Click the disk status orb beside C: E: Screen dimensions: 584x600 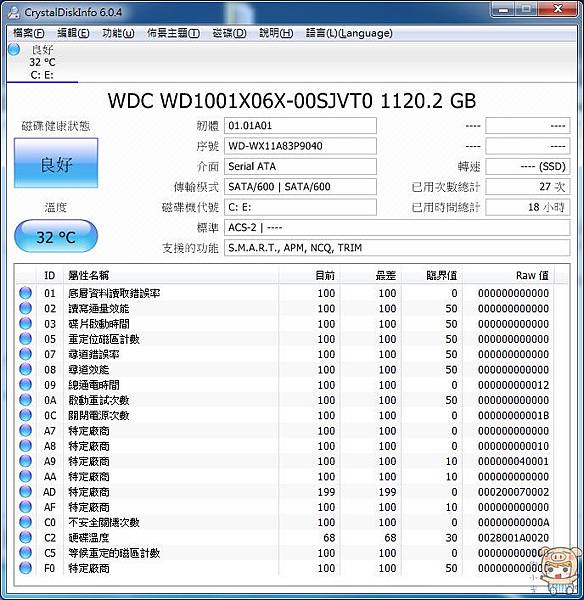coord(14,49)
